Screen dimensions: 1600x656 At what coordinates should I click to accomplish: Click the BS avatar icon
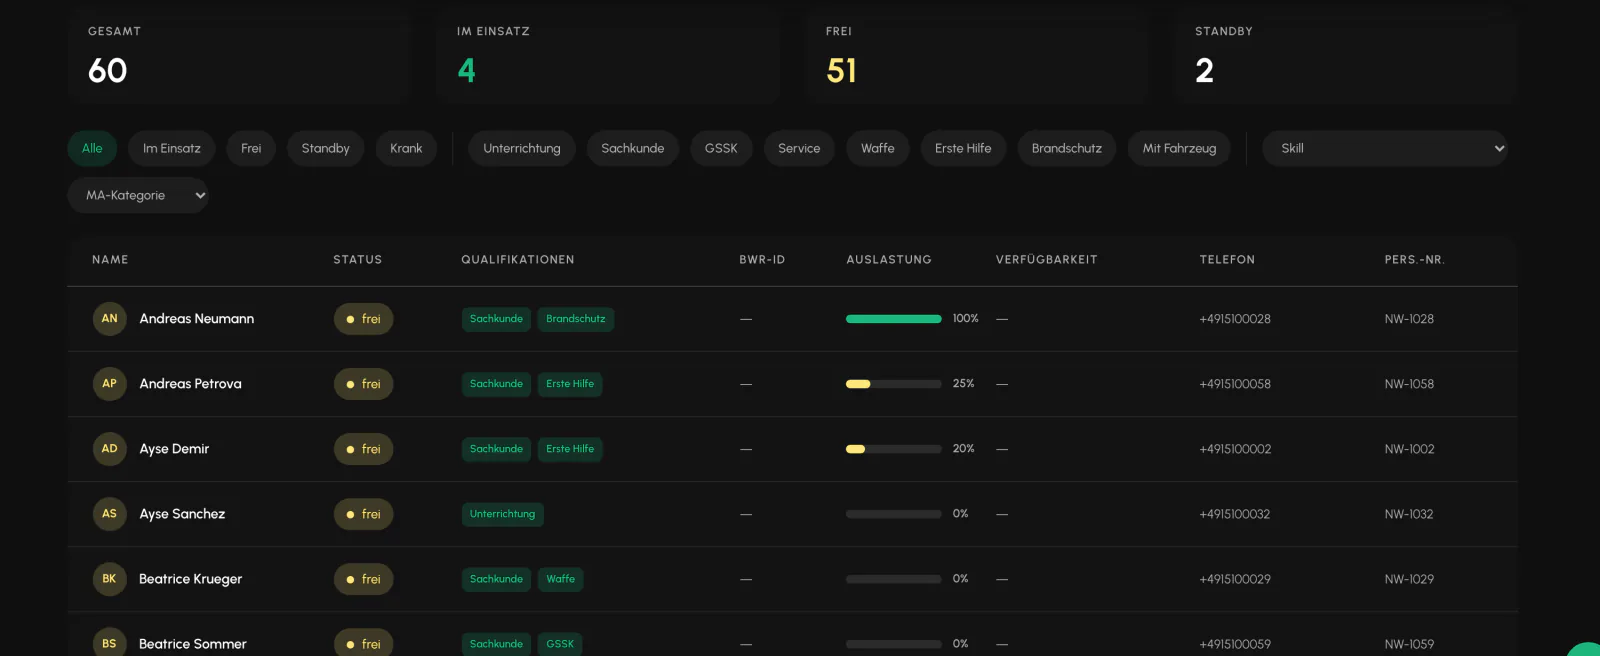point(110,644)
